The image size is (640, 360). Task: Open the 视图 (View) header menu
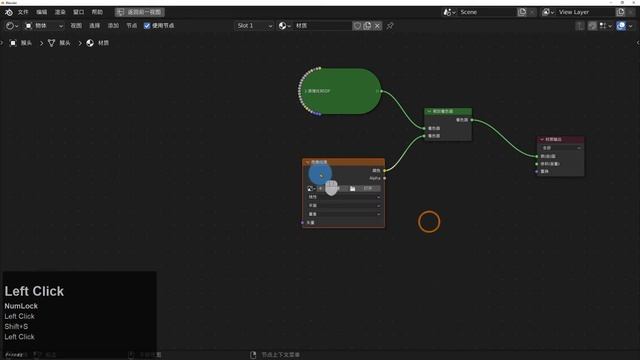(x=76, y=26)
